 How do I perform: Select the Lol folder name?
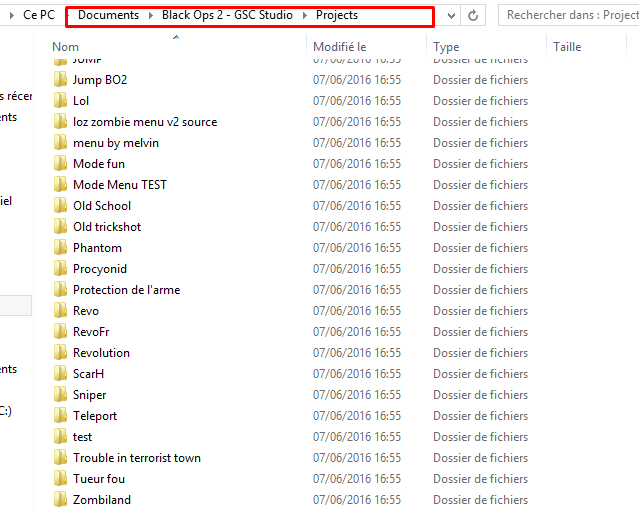(81, 101)
